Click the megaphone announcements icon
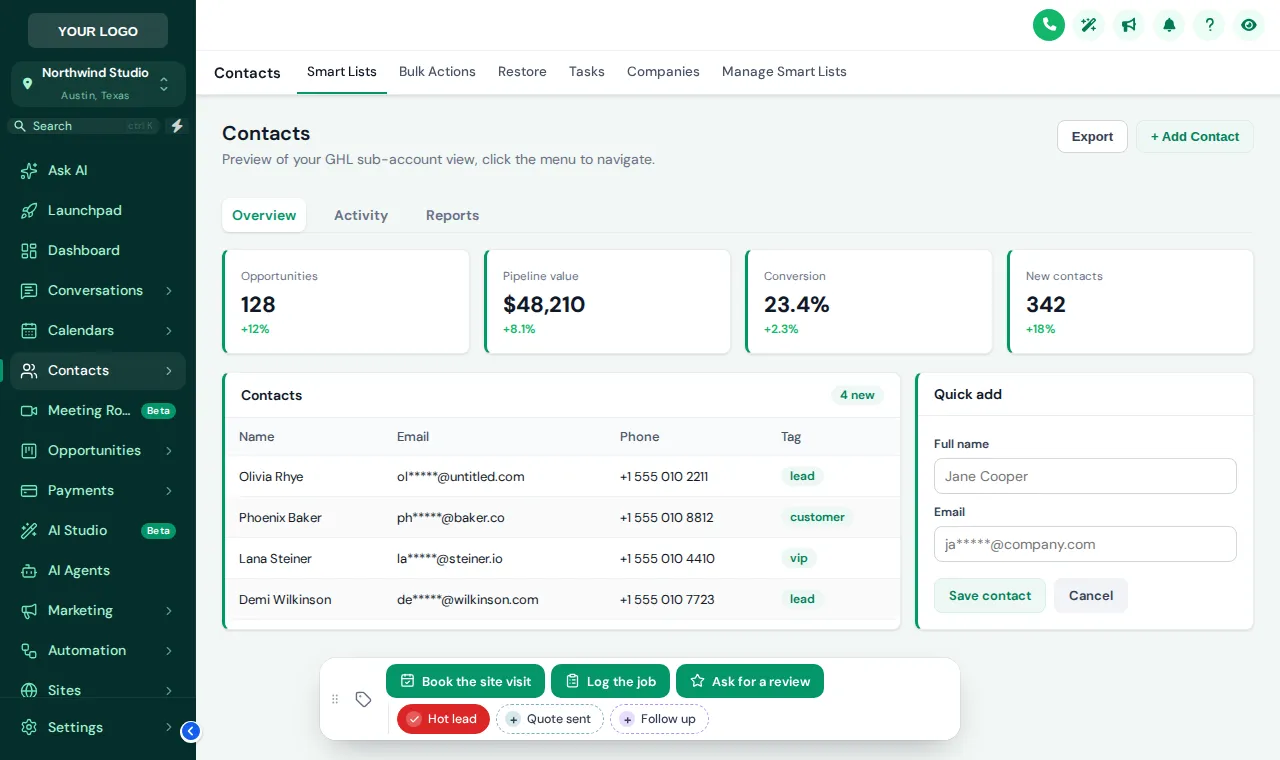This screenshot has width=1280, height=760. [1129, 25]
